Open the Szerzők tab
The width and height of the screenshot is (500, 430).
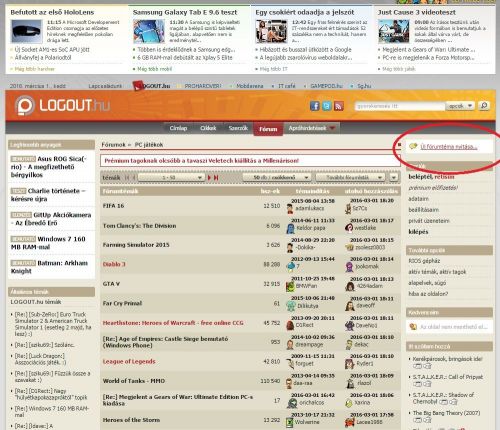[x=238, y=128]
